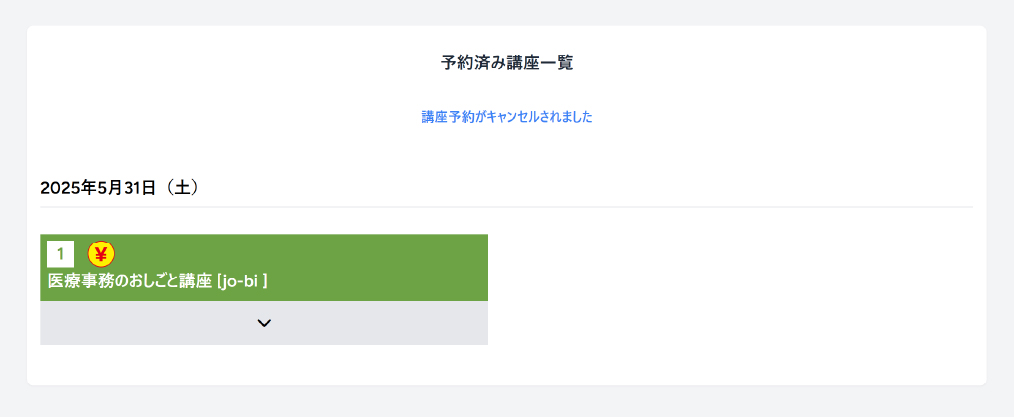Click the [jo-bi ] tag in course title
The image size is (1014, 417).
click(242, 281)
